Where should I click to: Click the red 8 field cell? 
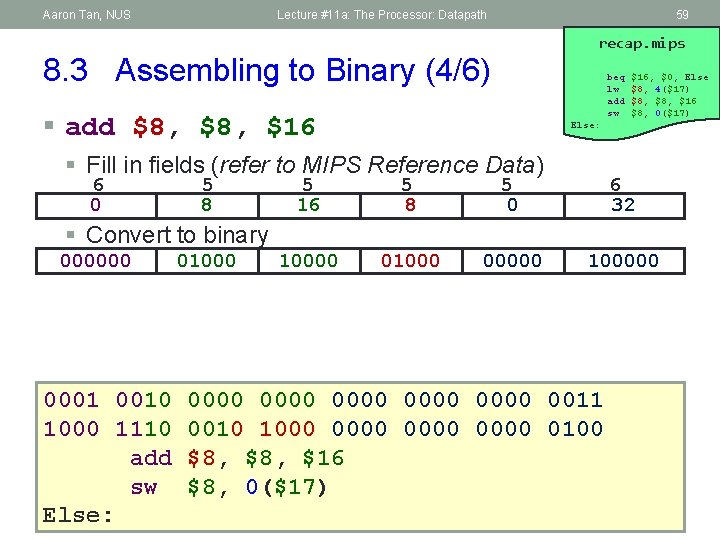pos(411,205)
